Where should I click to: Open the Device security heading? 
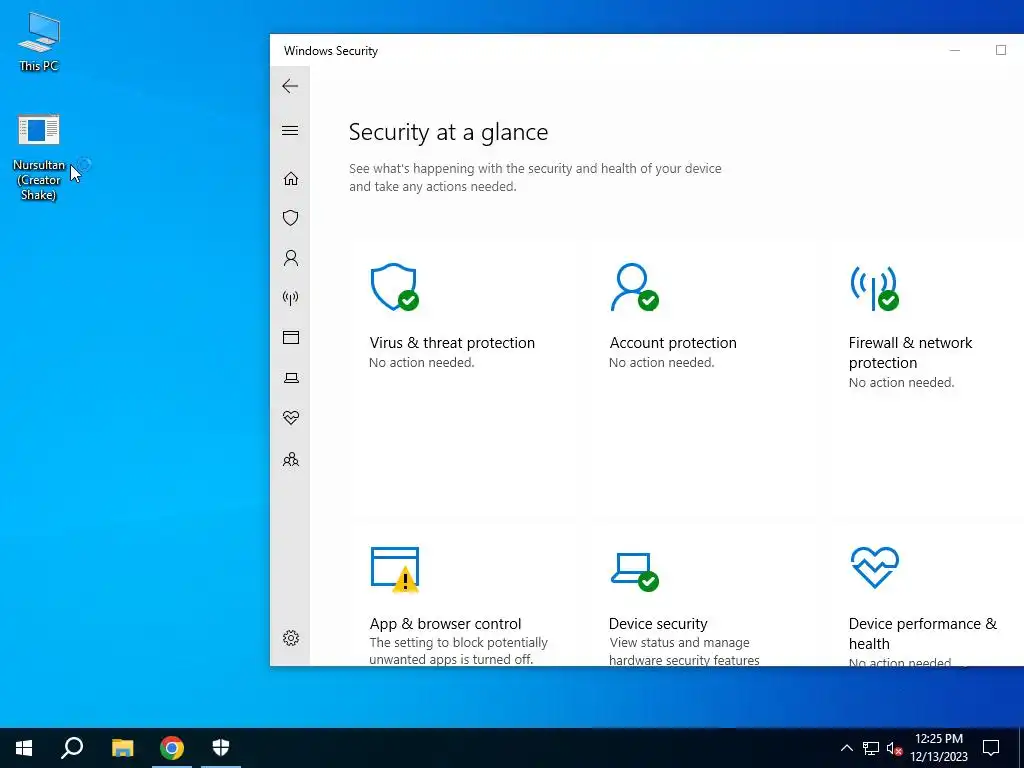(x=658, y=624)
